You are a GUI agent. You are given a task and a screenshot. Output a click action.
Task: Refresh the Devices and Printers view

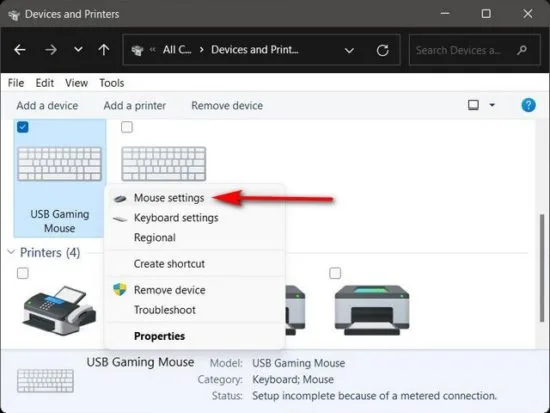point(383,50)
